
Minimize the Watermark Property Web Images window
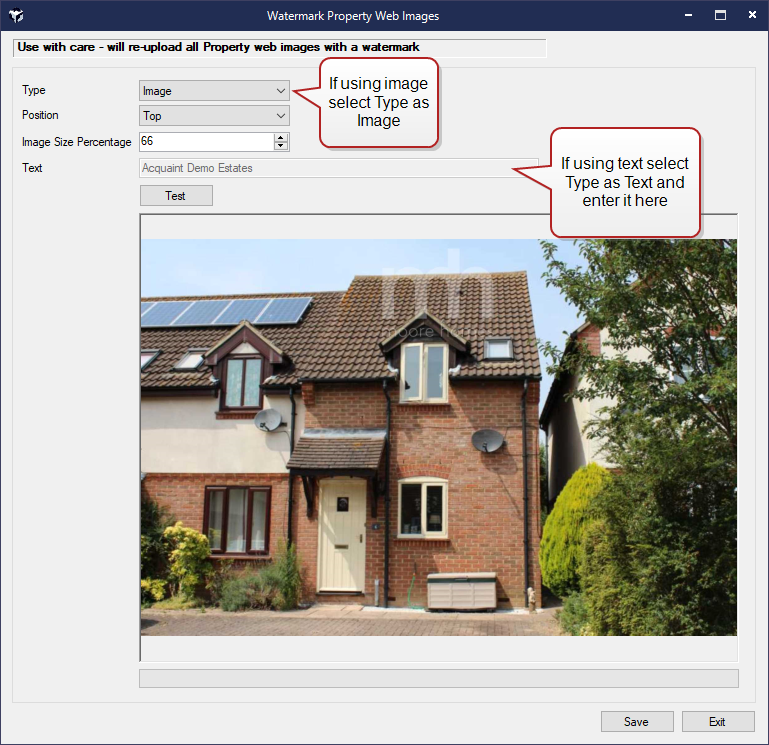coord(688,15)
